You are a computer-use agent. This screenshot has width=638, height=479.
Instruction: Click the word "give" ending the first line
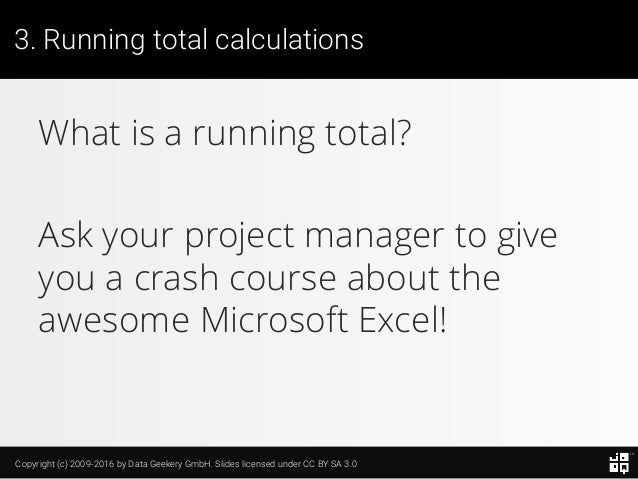click(527, 238)
